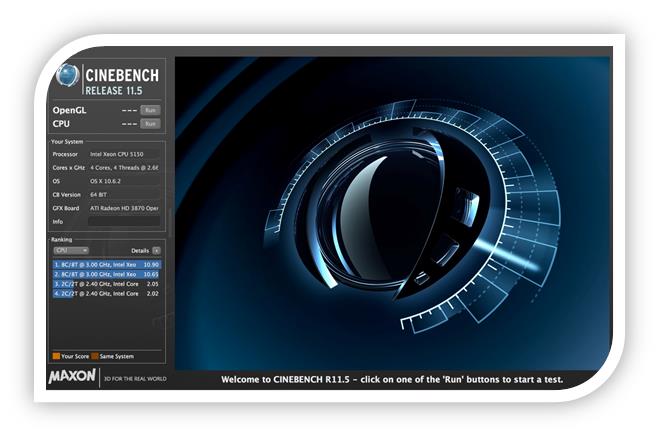
Task: Run the CPU benchmark test
Action: pos(149,124)
